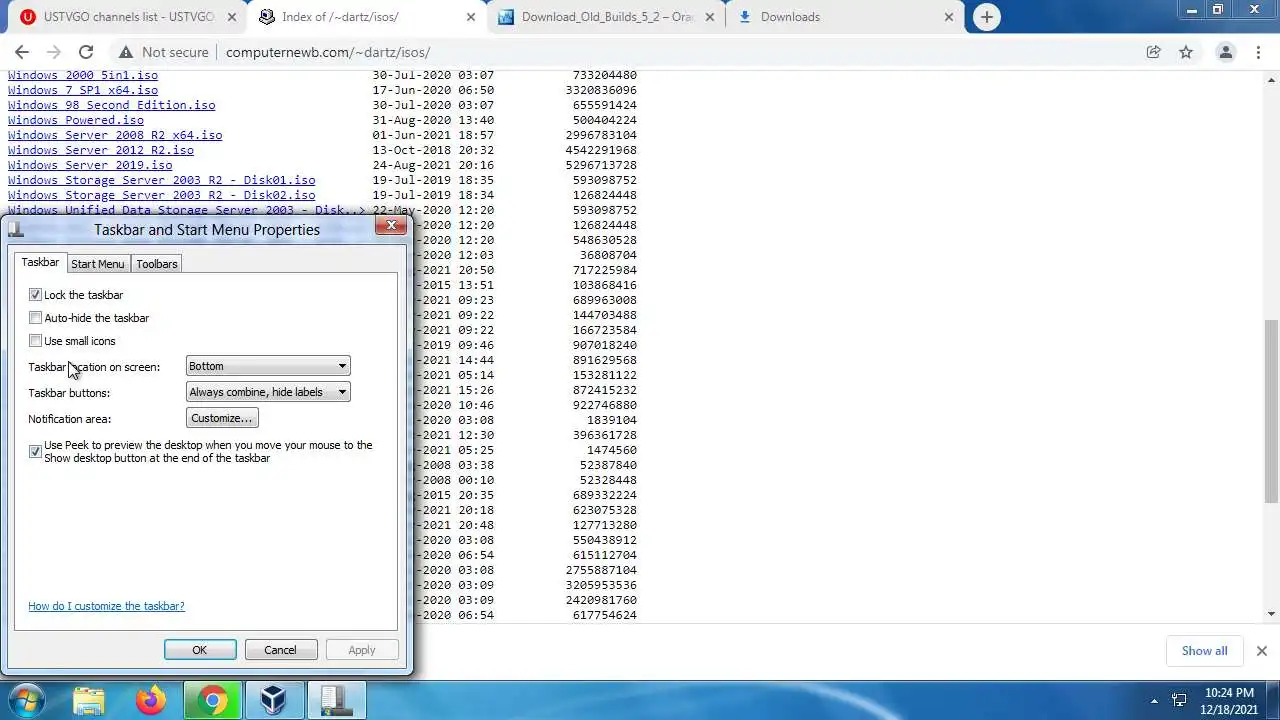The image size is (1280, 720).
Task: Toggle Use Peek to preview the desktop
Action: tap(36, 452)
